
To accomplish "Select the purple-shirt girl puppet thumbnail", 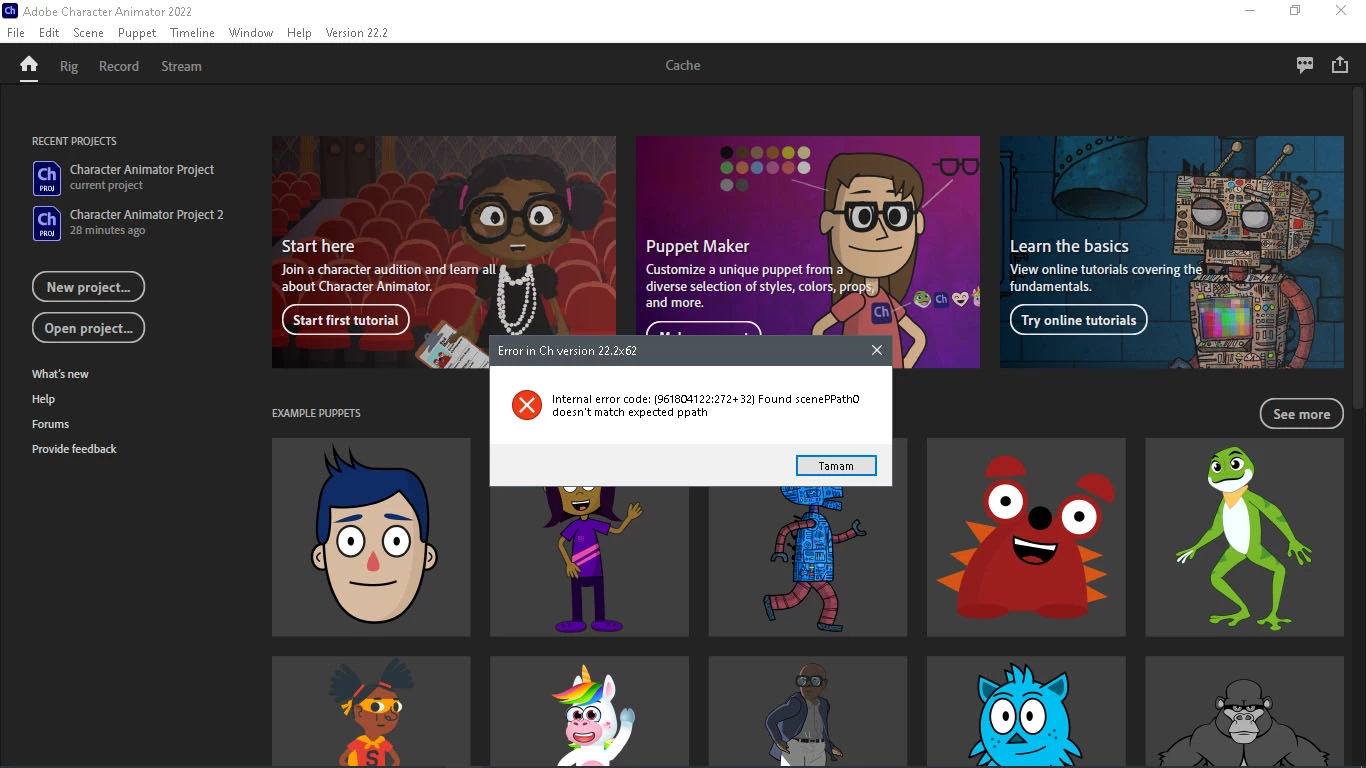I will 589,561.
